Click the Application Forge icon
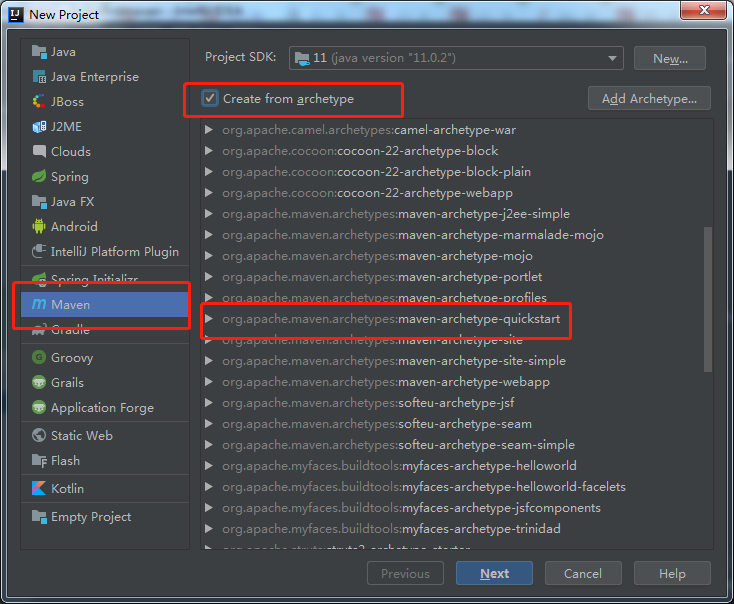This screenshot has height=604, width=734. pyautogui.click(x=39, y=407)
